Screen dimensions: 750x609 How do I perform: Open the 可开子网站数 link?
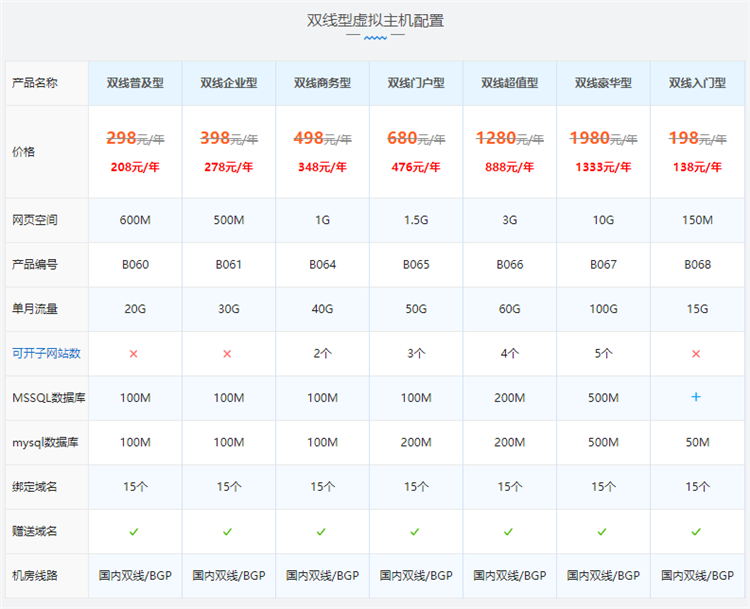pos(46,353)
